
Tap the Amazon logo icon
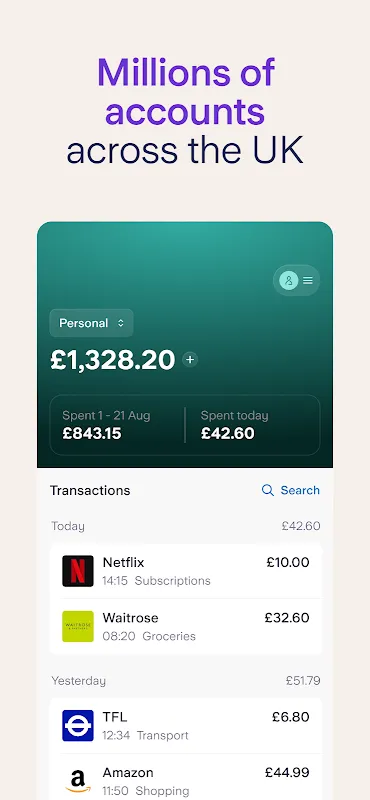click(x=78, y=781)
